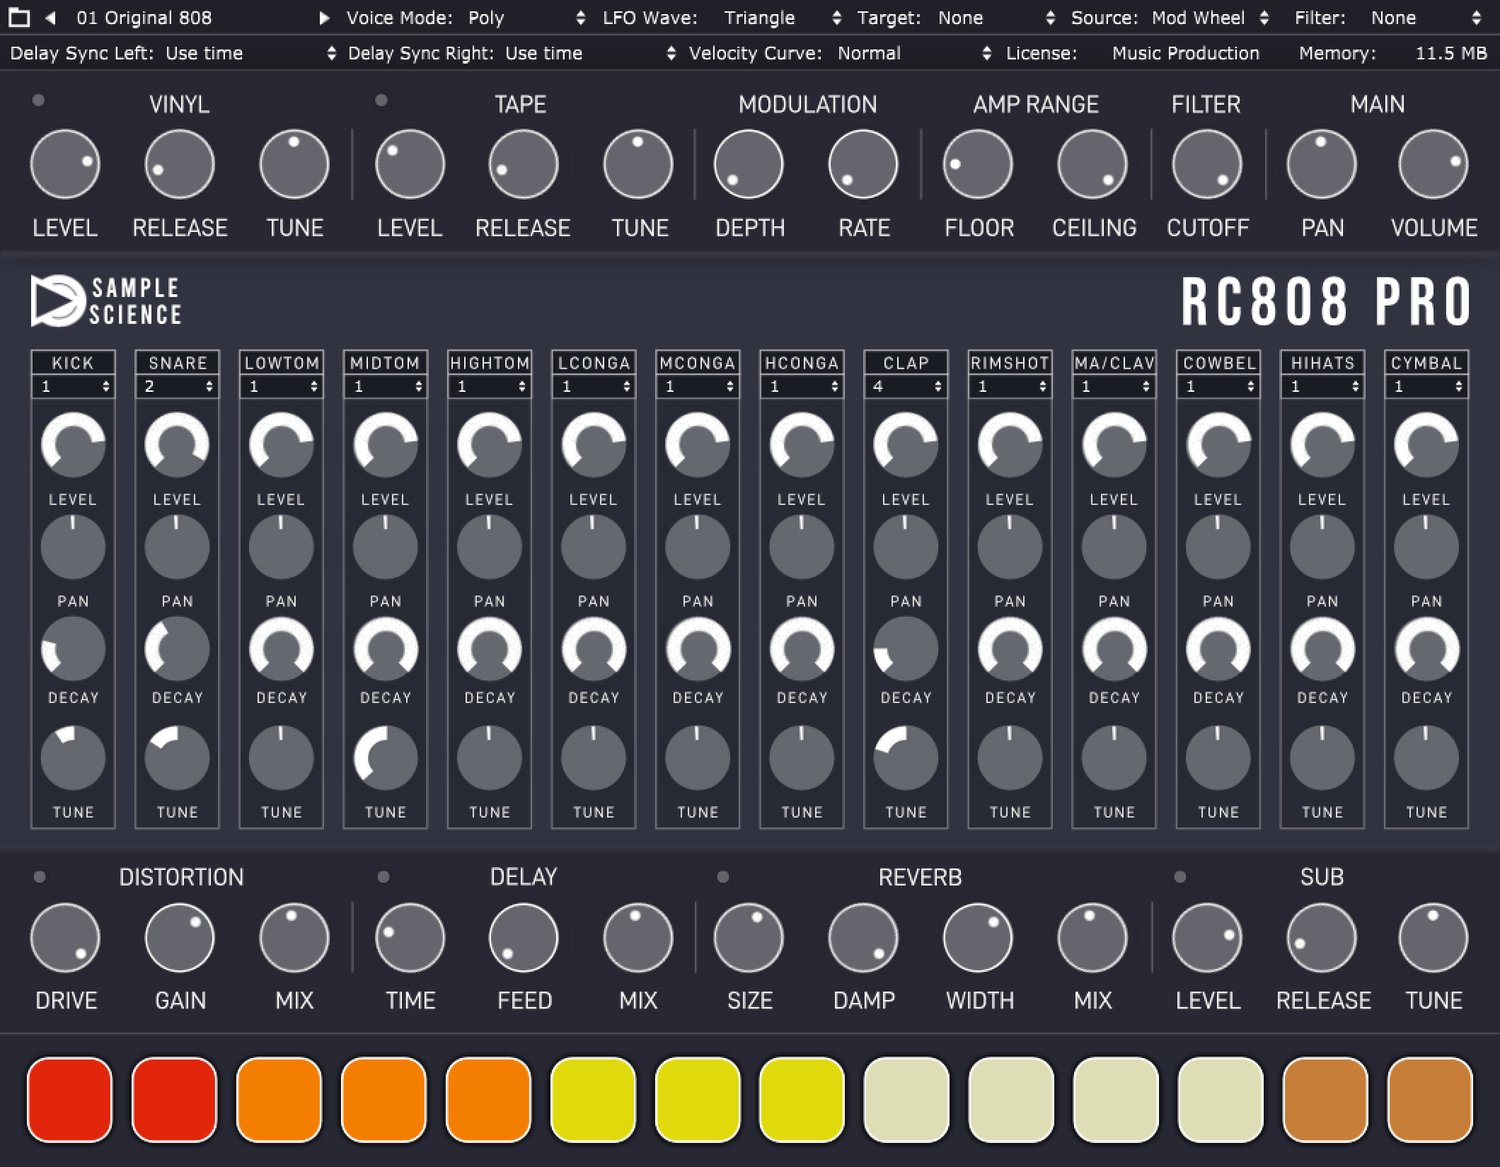Open the preset browser folder icon
Viewport: 1500px width, 1167px height.
tap(19, 17)
